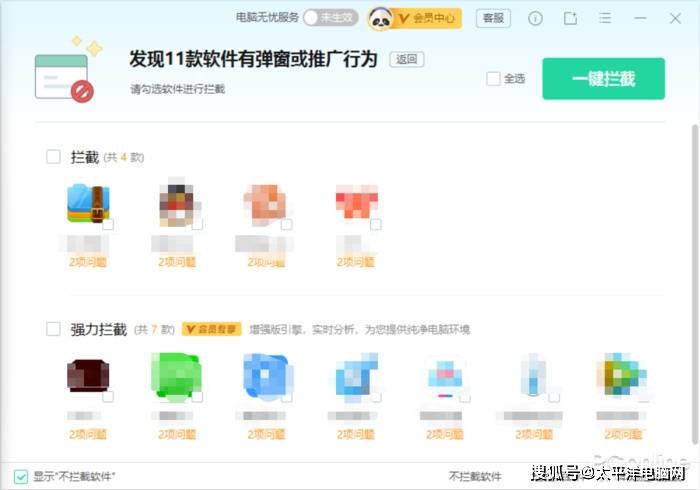Check the 全选 checkbox
Viewport: 700px width, 490px height.
493,79
